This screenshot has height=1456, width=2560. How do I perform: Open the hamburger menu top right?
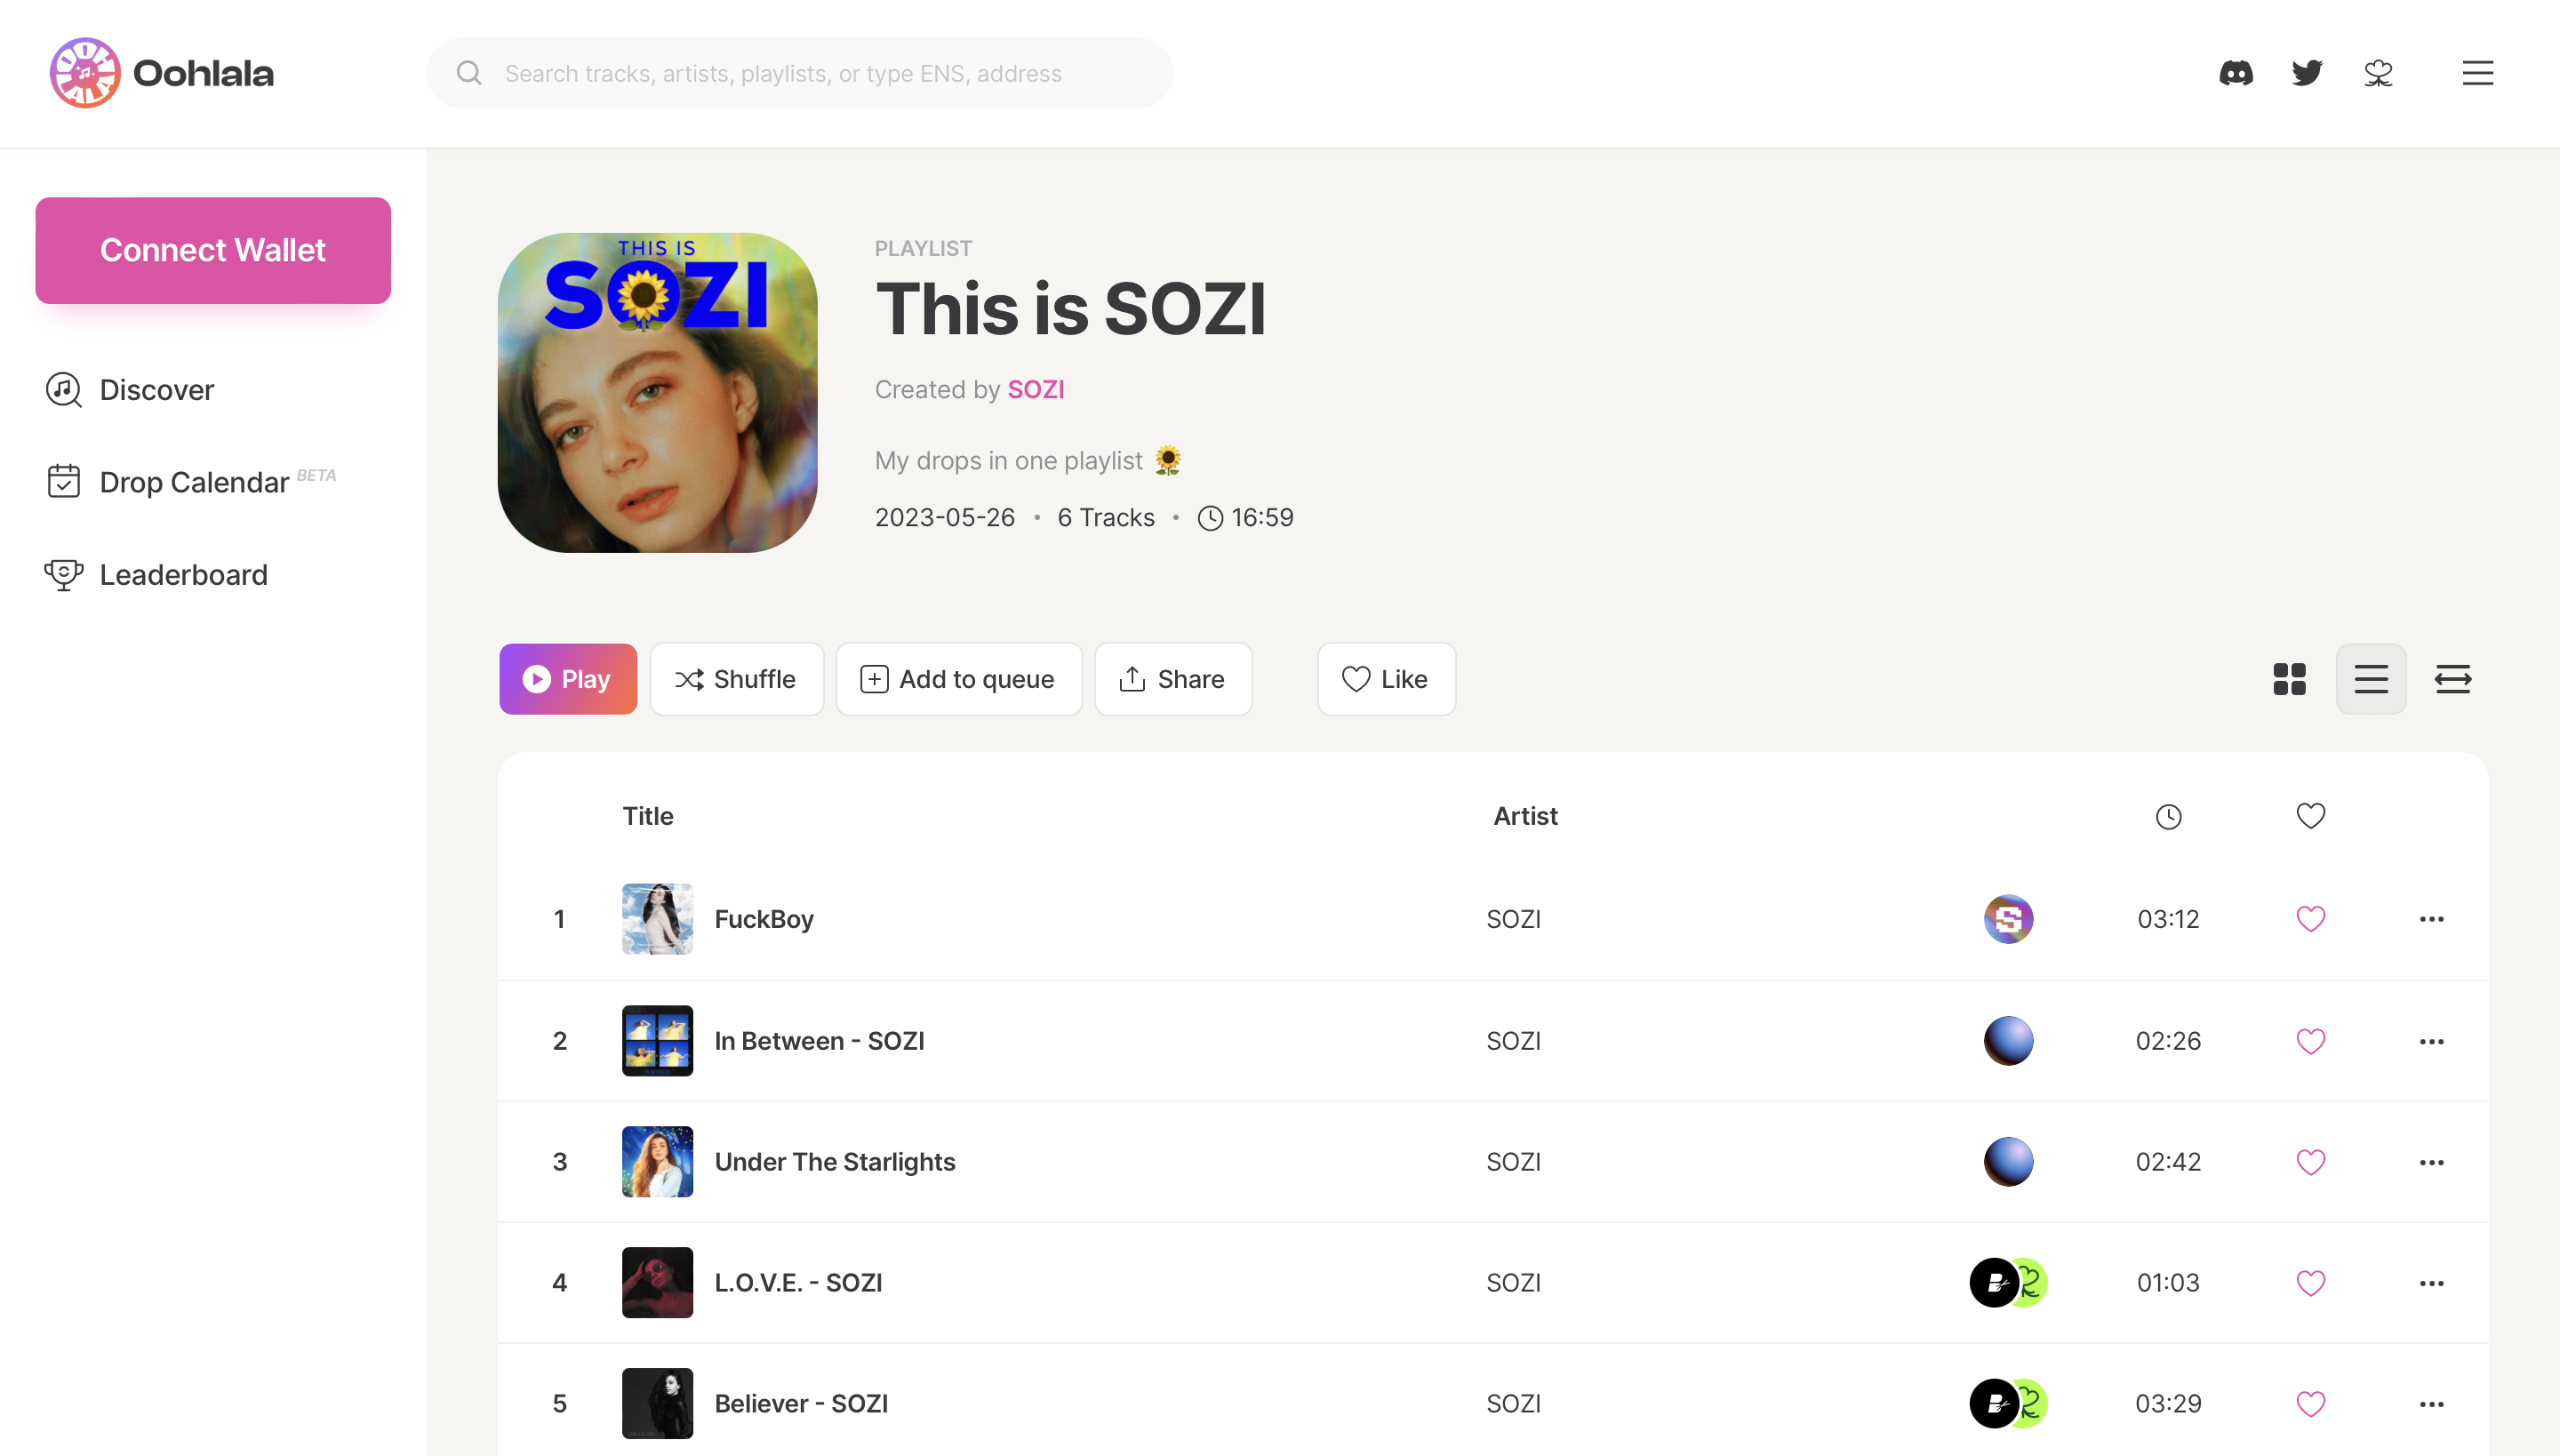click(x=2478, y=72)
